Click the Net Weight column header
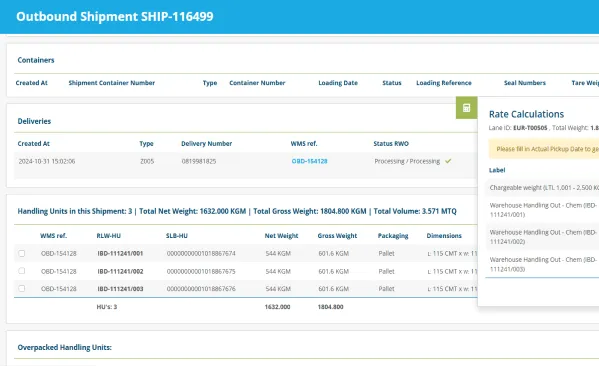This screenshot has height=366, width=599. click(281, 236)
